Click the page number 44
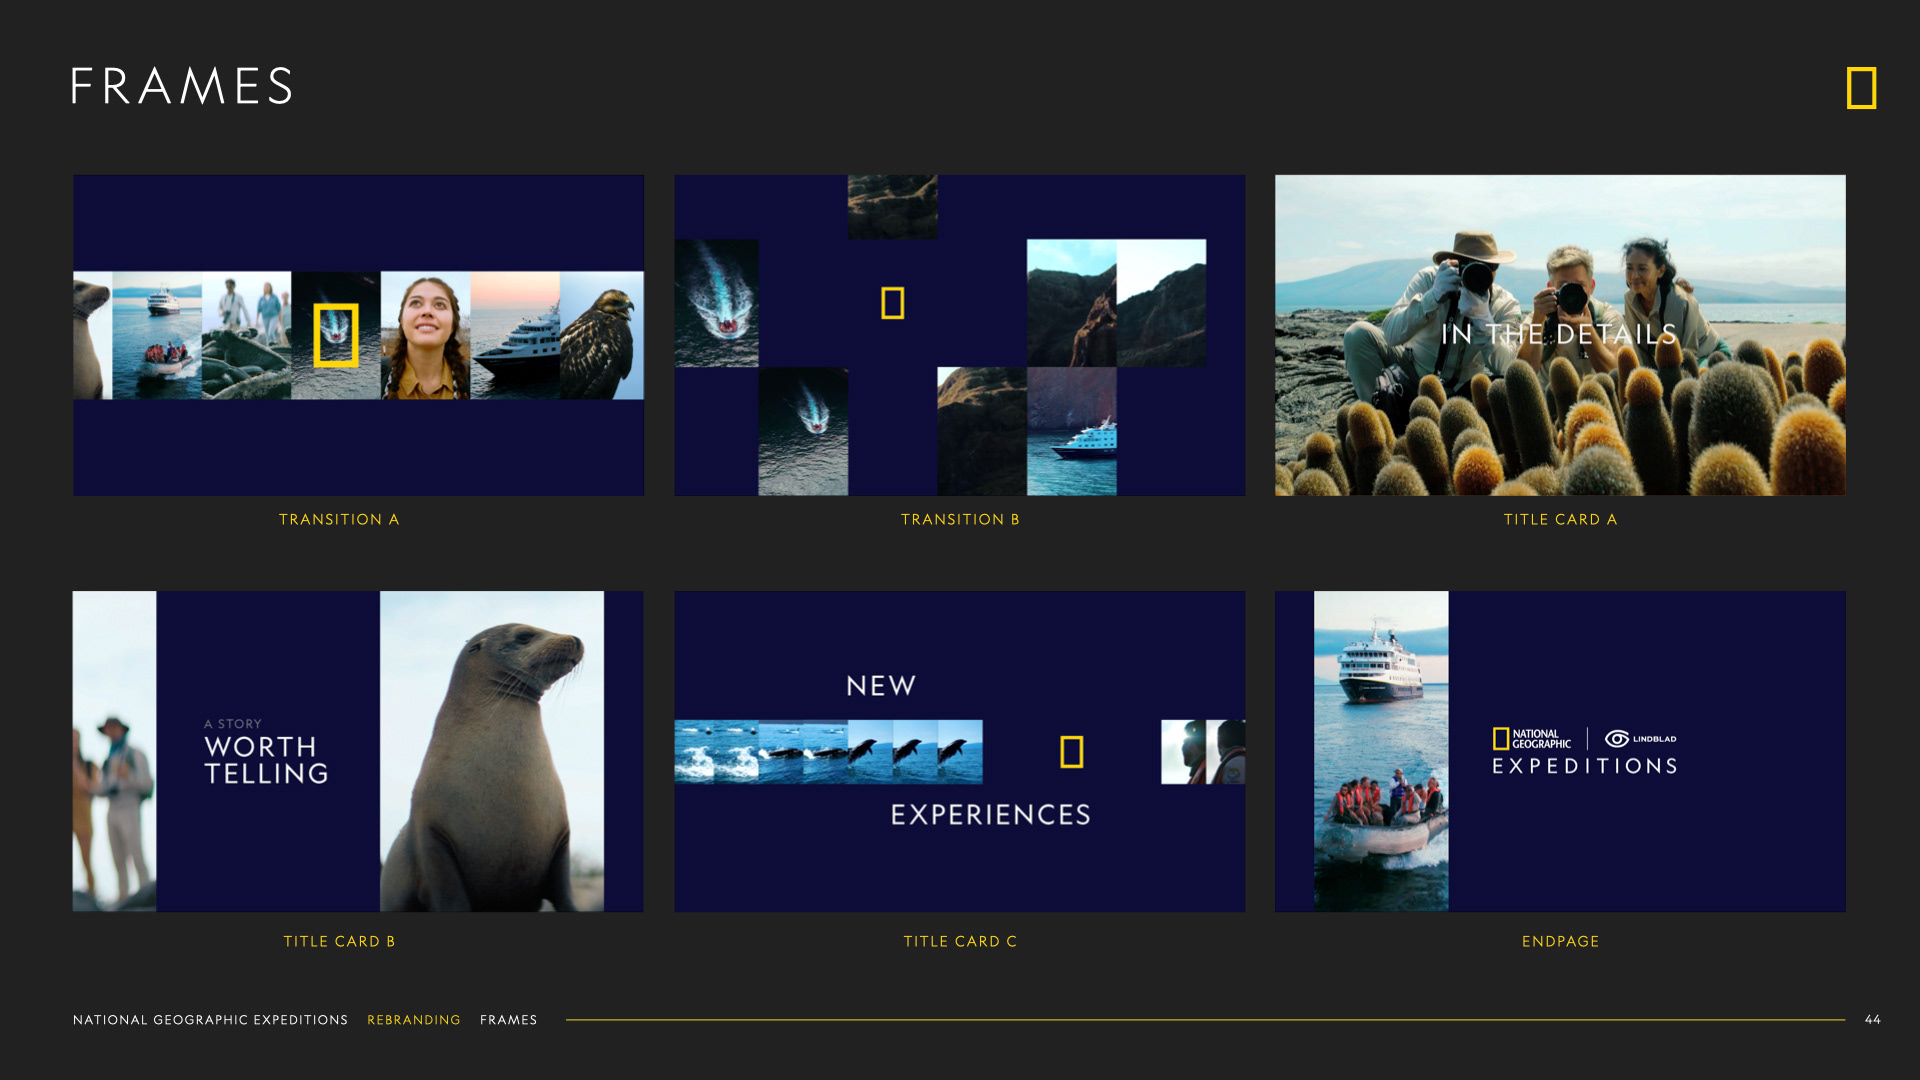Screen dimensions: 1920x1080 click(x=1872, y=1020)
